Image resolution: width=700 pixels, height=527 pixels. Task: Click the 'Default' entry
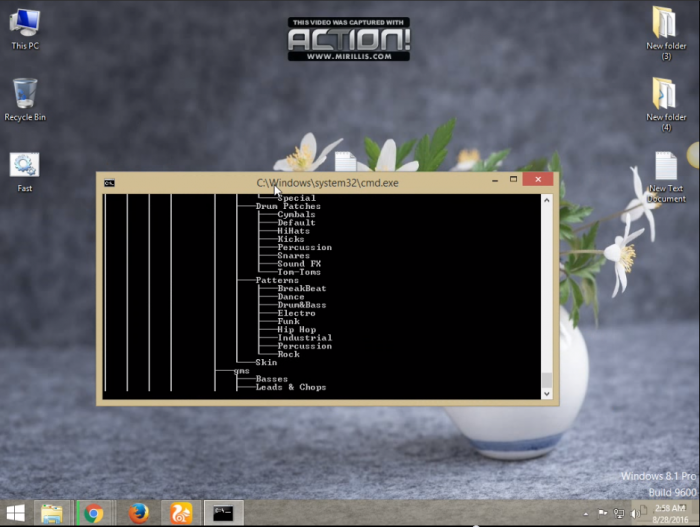tap(296, 222)
